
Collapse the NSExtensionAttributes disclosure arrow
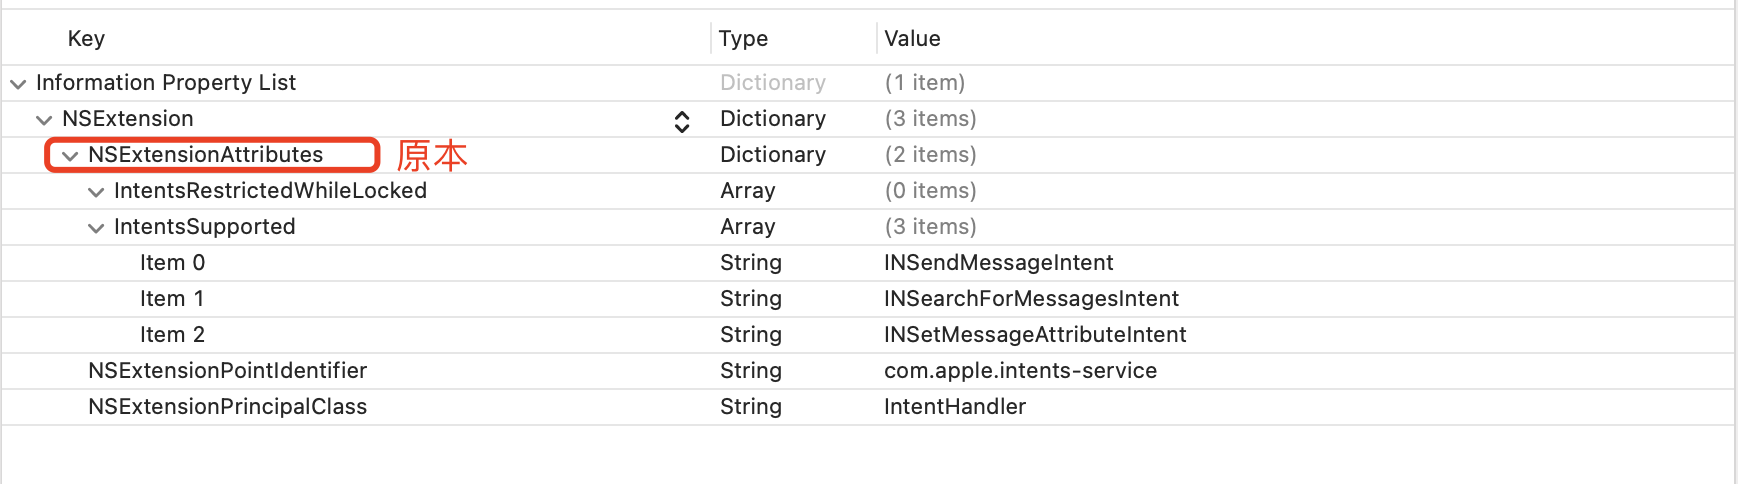pos(70,156)
